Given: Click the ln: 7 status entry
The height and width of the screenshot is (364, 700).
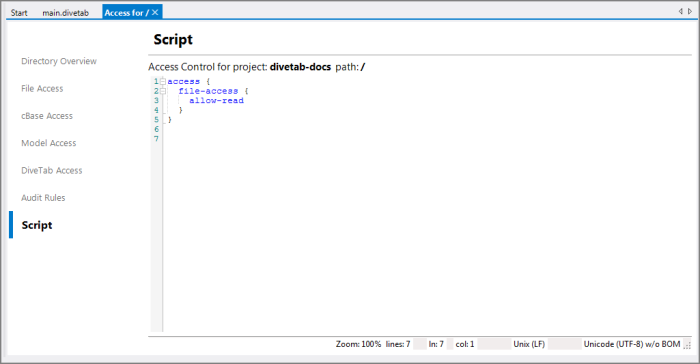Looking at the screenshot, I should click(436, 344).
